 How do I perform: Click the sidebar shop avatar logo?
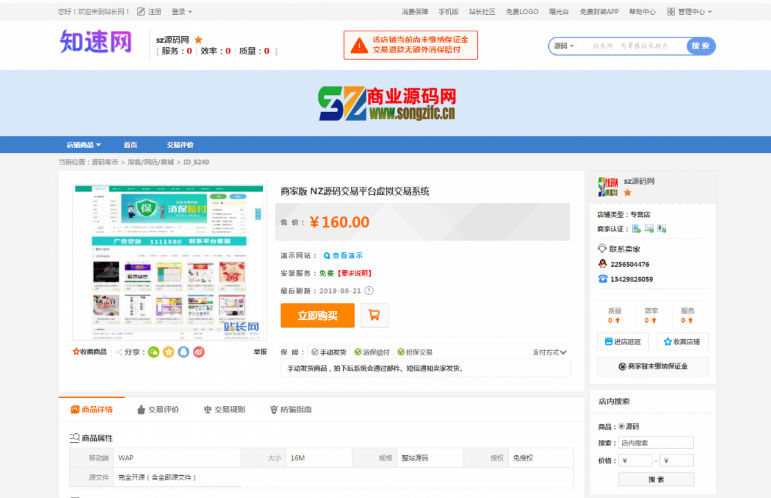(608, 187)
